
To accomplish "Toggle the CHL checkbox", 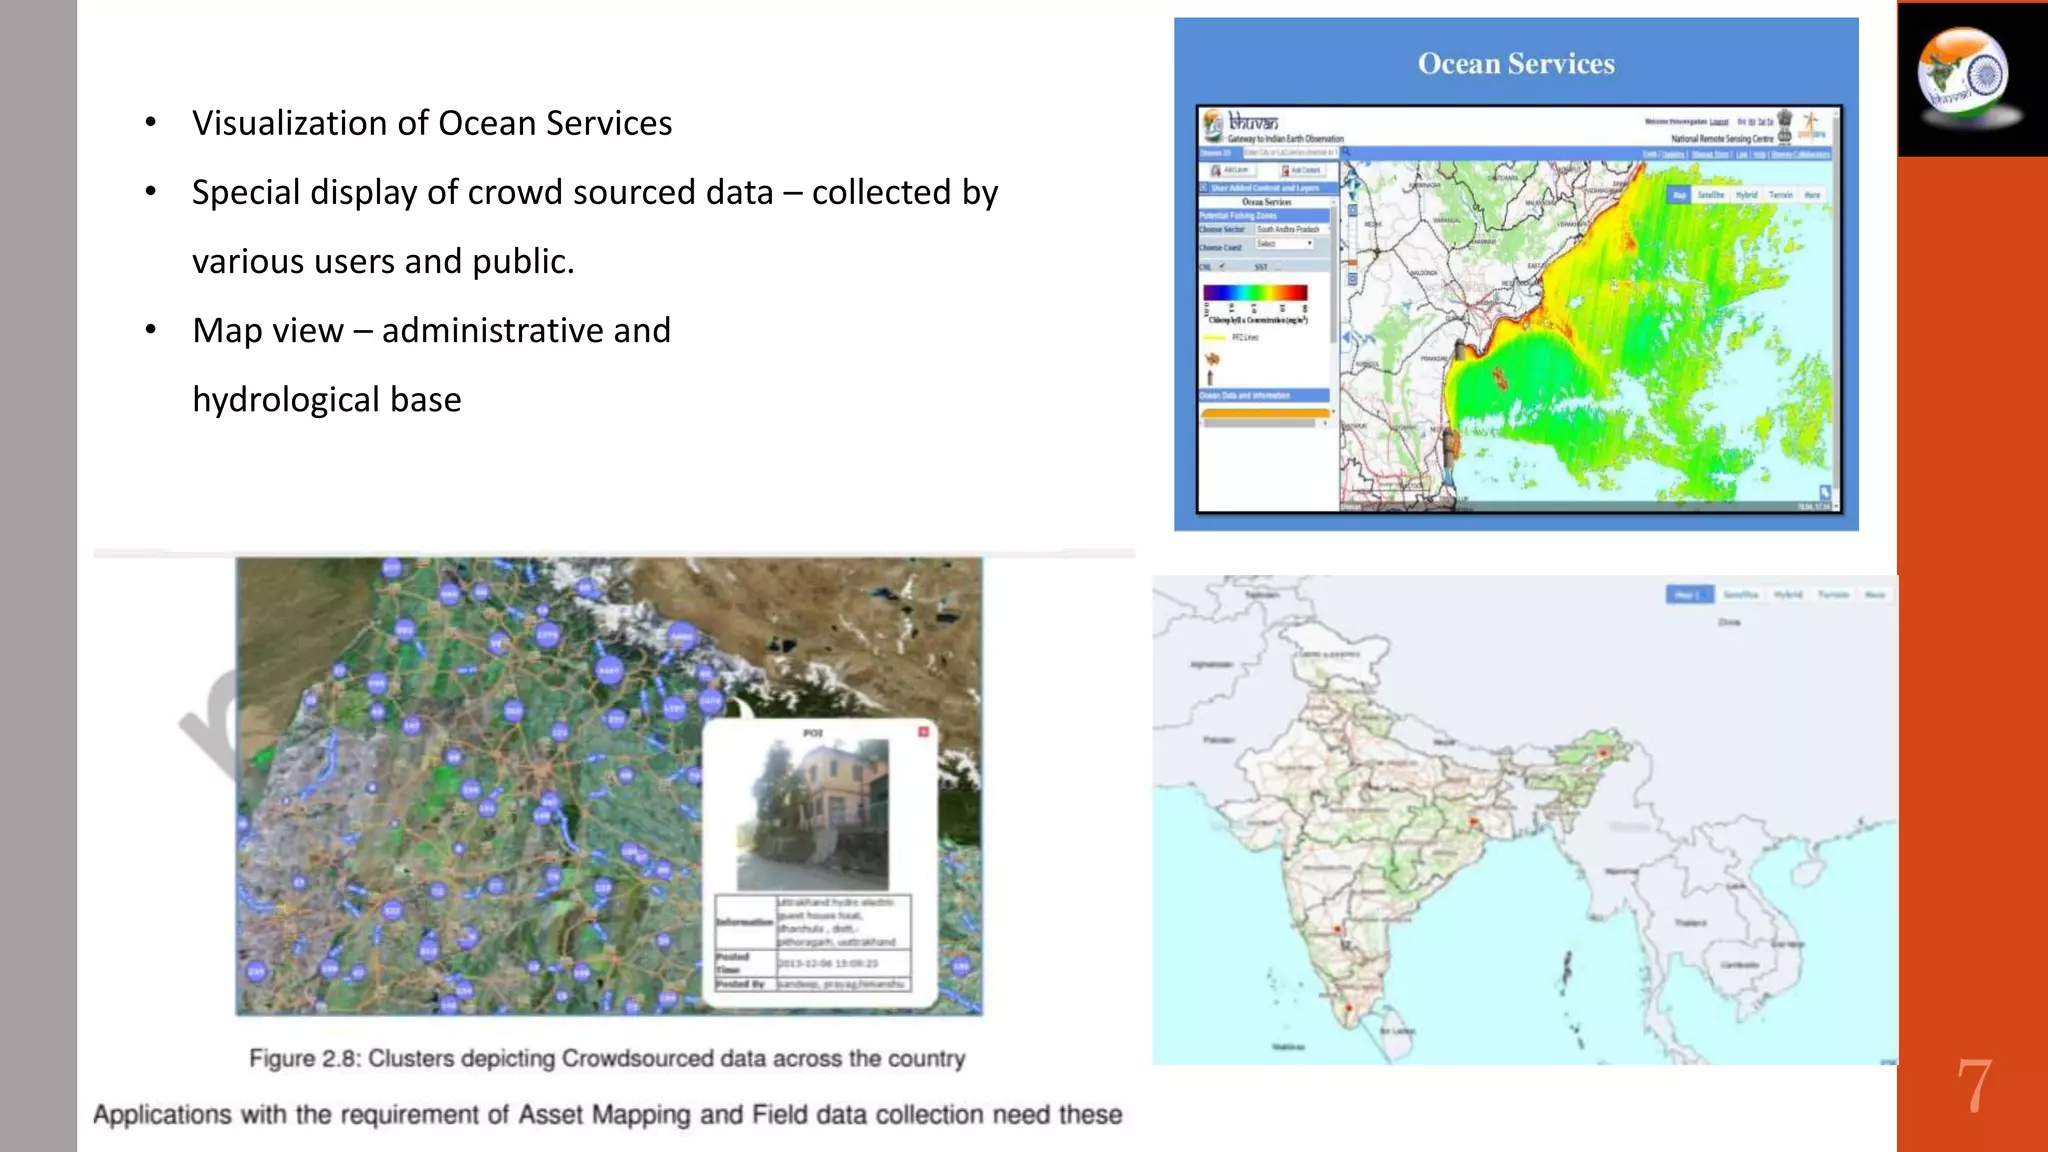I will [1222, 266].
